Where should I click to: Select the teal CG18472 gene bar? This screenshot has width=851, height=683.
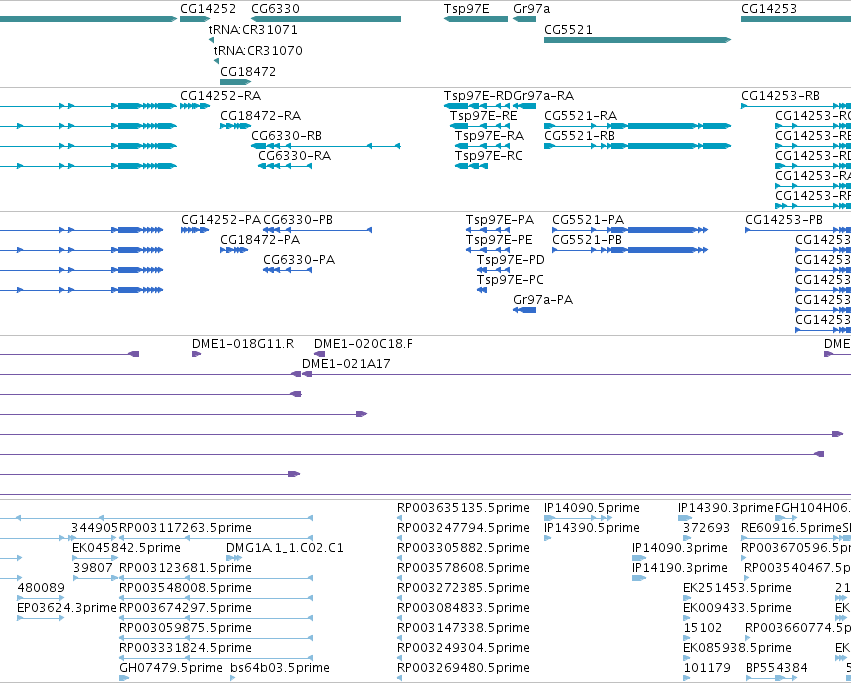pos(236,82)
